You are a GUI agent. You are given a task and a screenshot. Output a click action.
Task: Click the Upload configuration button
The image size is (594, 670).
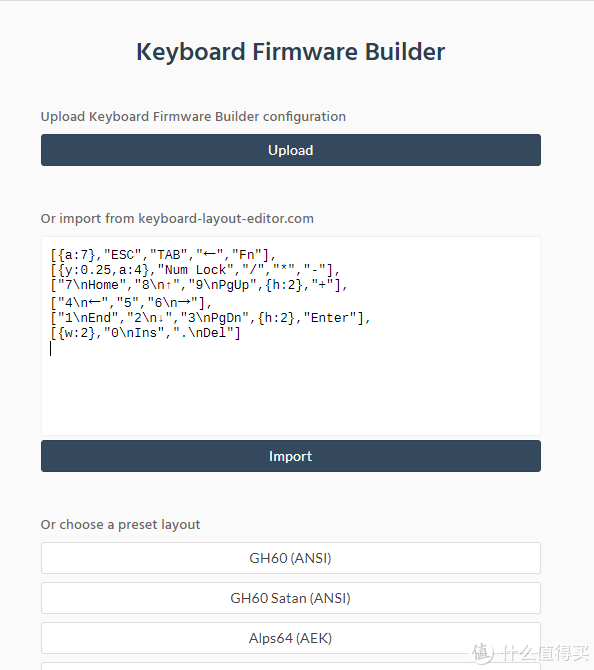pos(291,150)
